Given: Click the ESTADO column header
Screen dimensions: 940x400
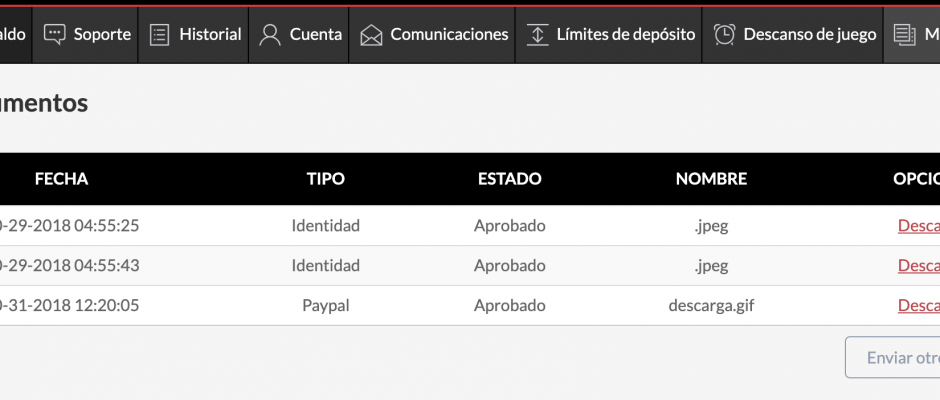Looking at the screenshot, I should pos(510,179).
